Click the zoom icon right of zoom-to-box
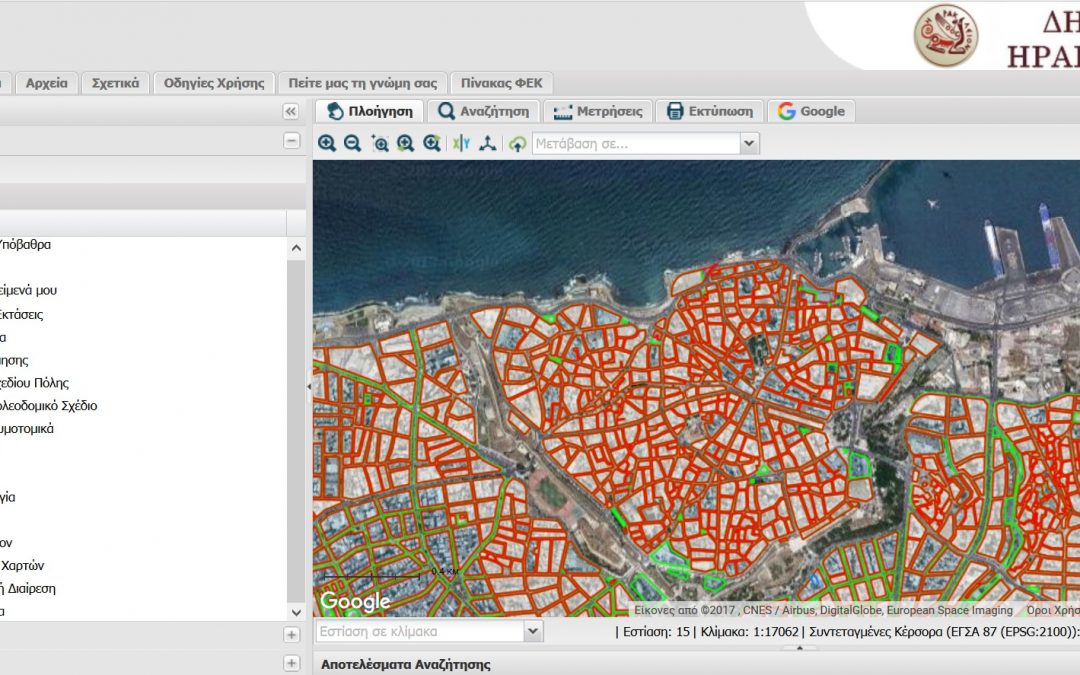Viewport: 1080px width, 675px height. [406, 143]
